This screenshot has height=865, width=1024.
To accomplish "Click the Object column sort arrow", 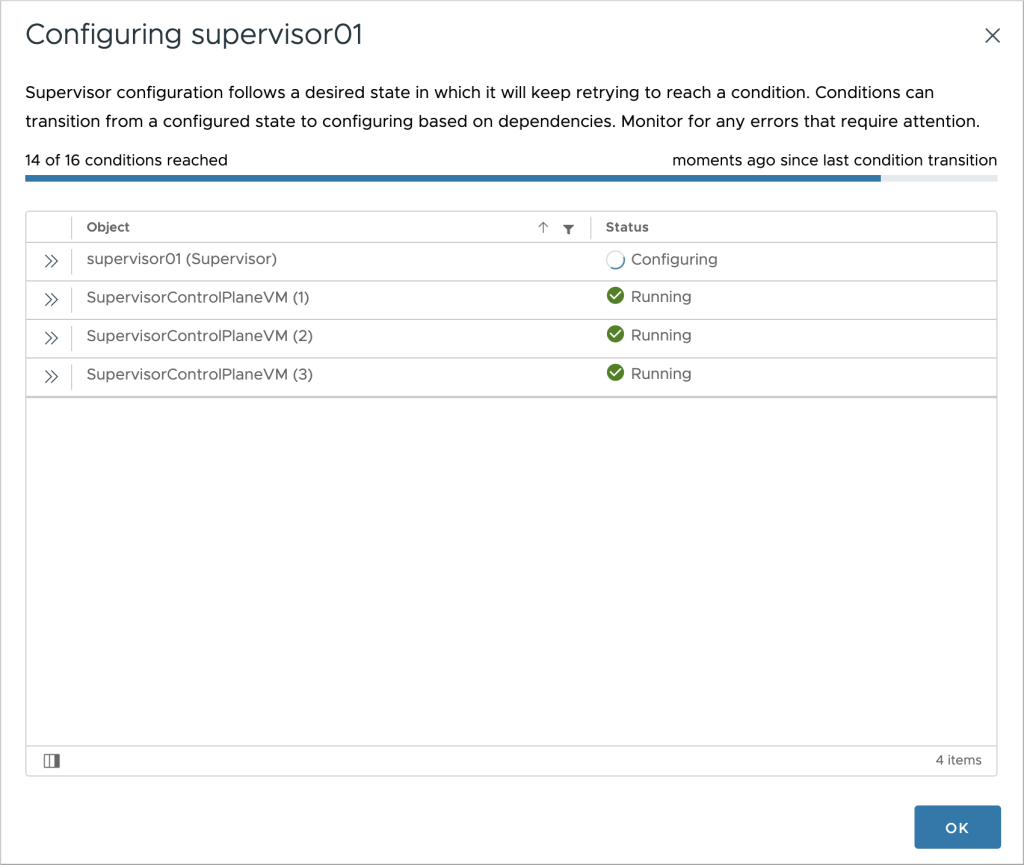I will [x=543, y=227].
